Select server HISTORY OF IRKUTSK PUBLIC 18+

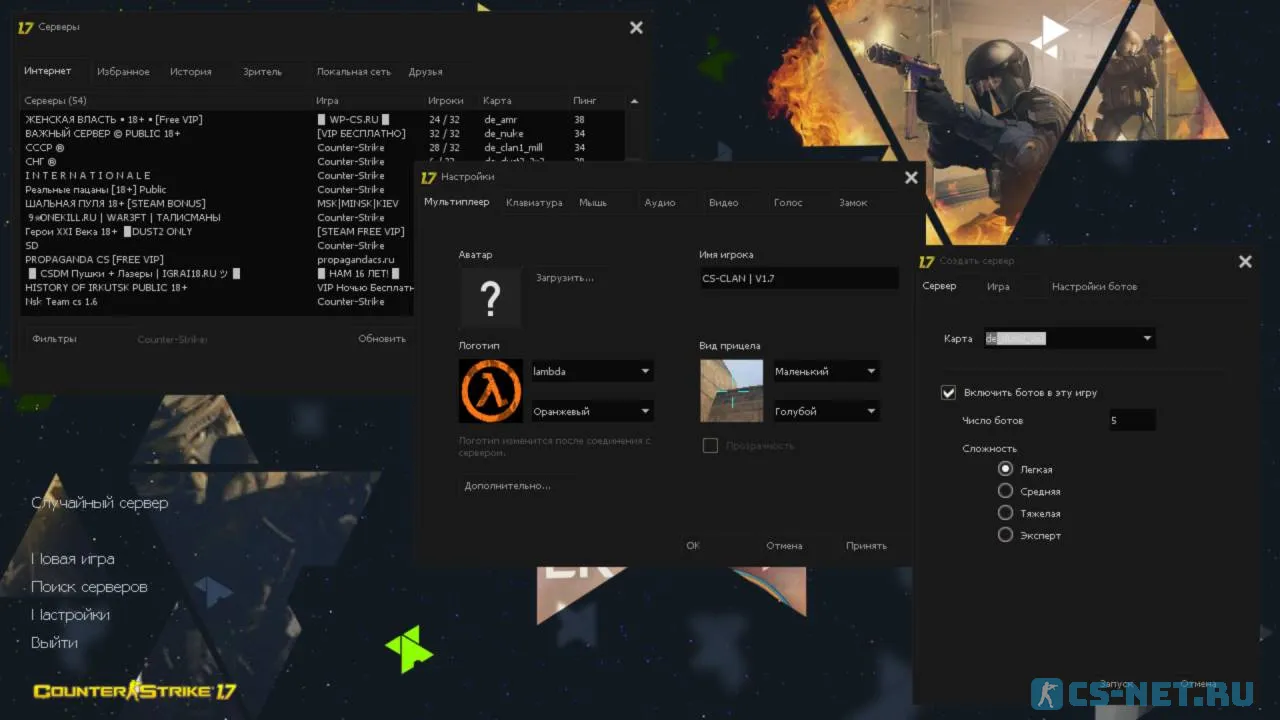coord(218,288)
